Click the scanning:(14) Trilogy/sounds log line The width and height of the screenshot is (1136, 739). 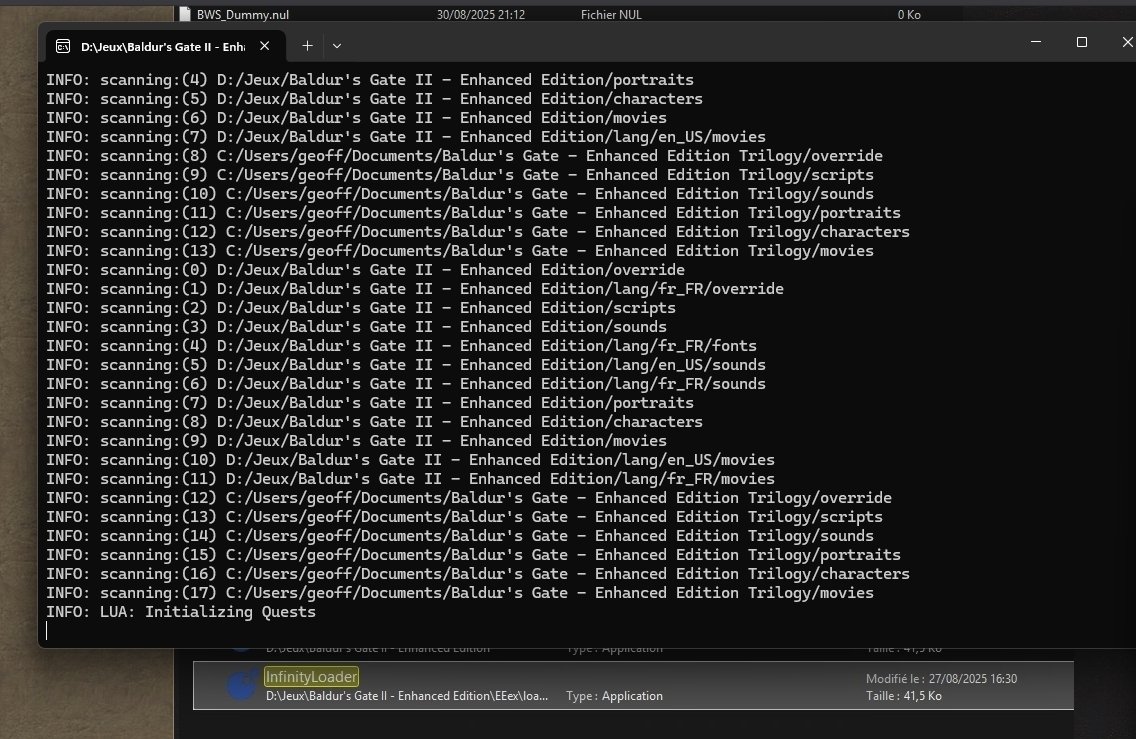460,535
